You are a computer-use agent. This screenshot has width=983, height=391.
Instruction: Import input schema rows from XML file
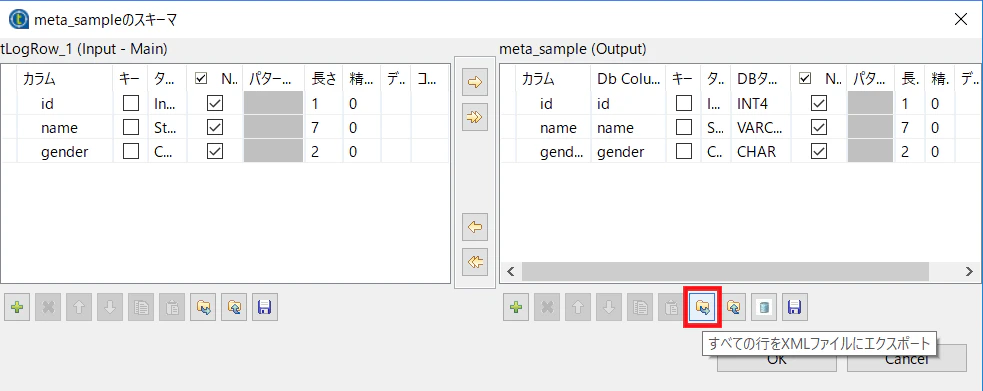234,308
